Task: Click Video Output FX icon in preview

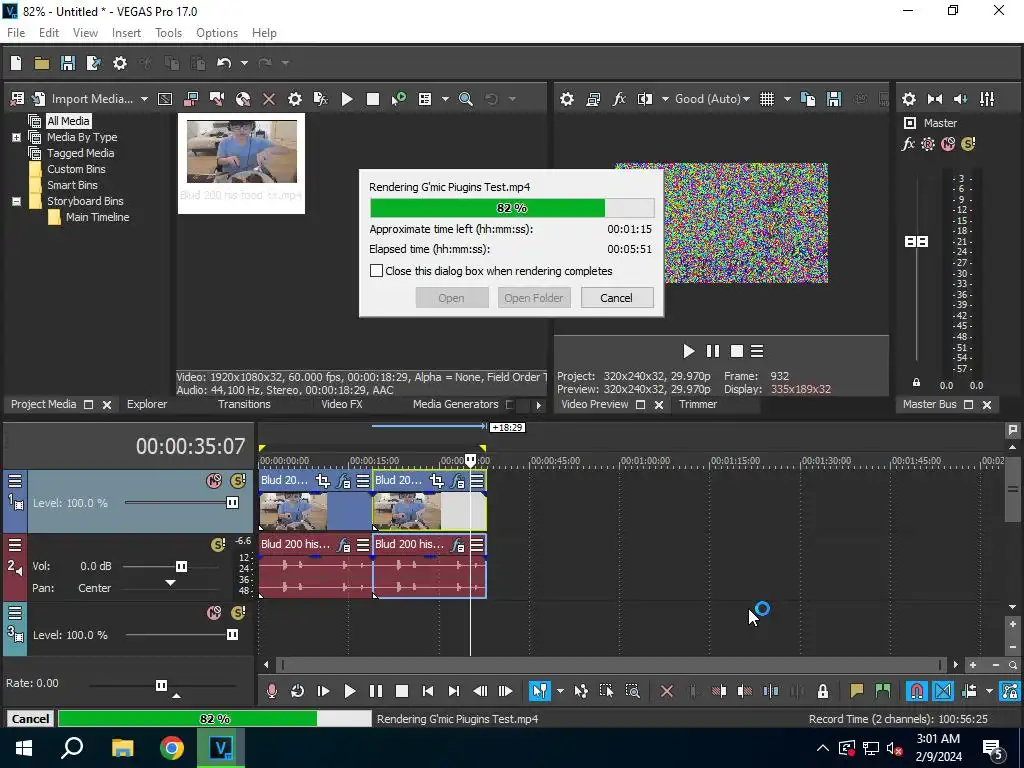Action: click(619, 99)
